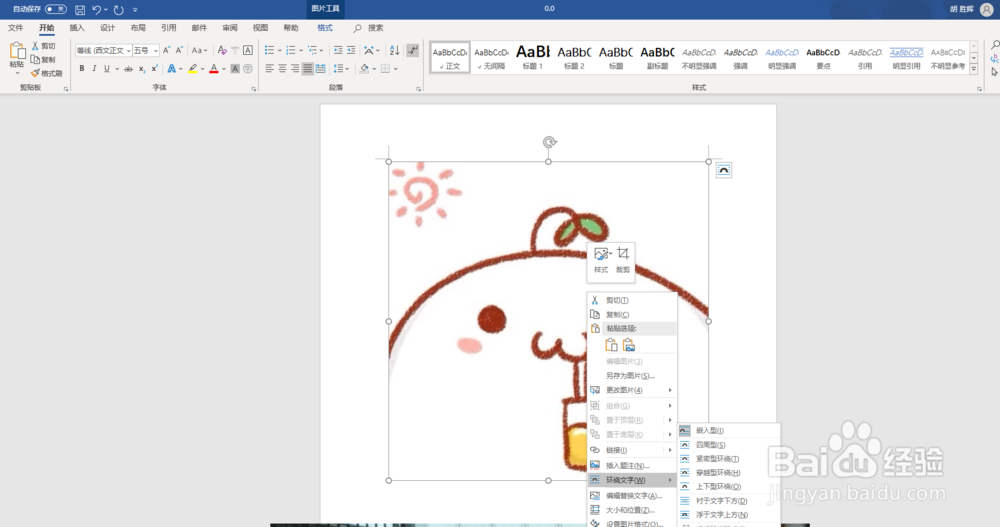Click the text effects A icon

171,68
